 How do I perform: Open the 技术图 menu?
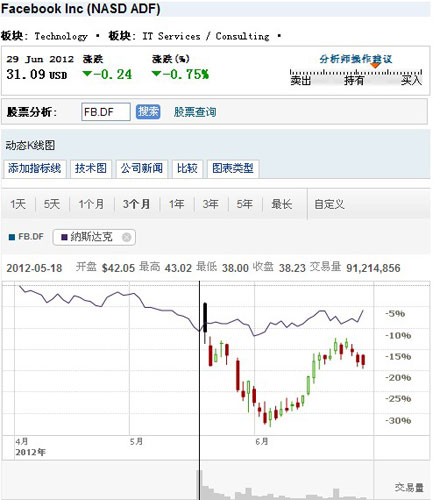coord(91,168)
